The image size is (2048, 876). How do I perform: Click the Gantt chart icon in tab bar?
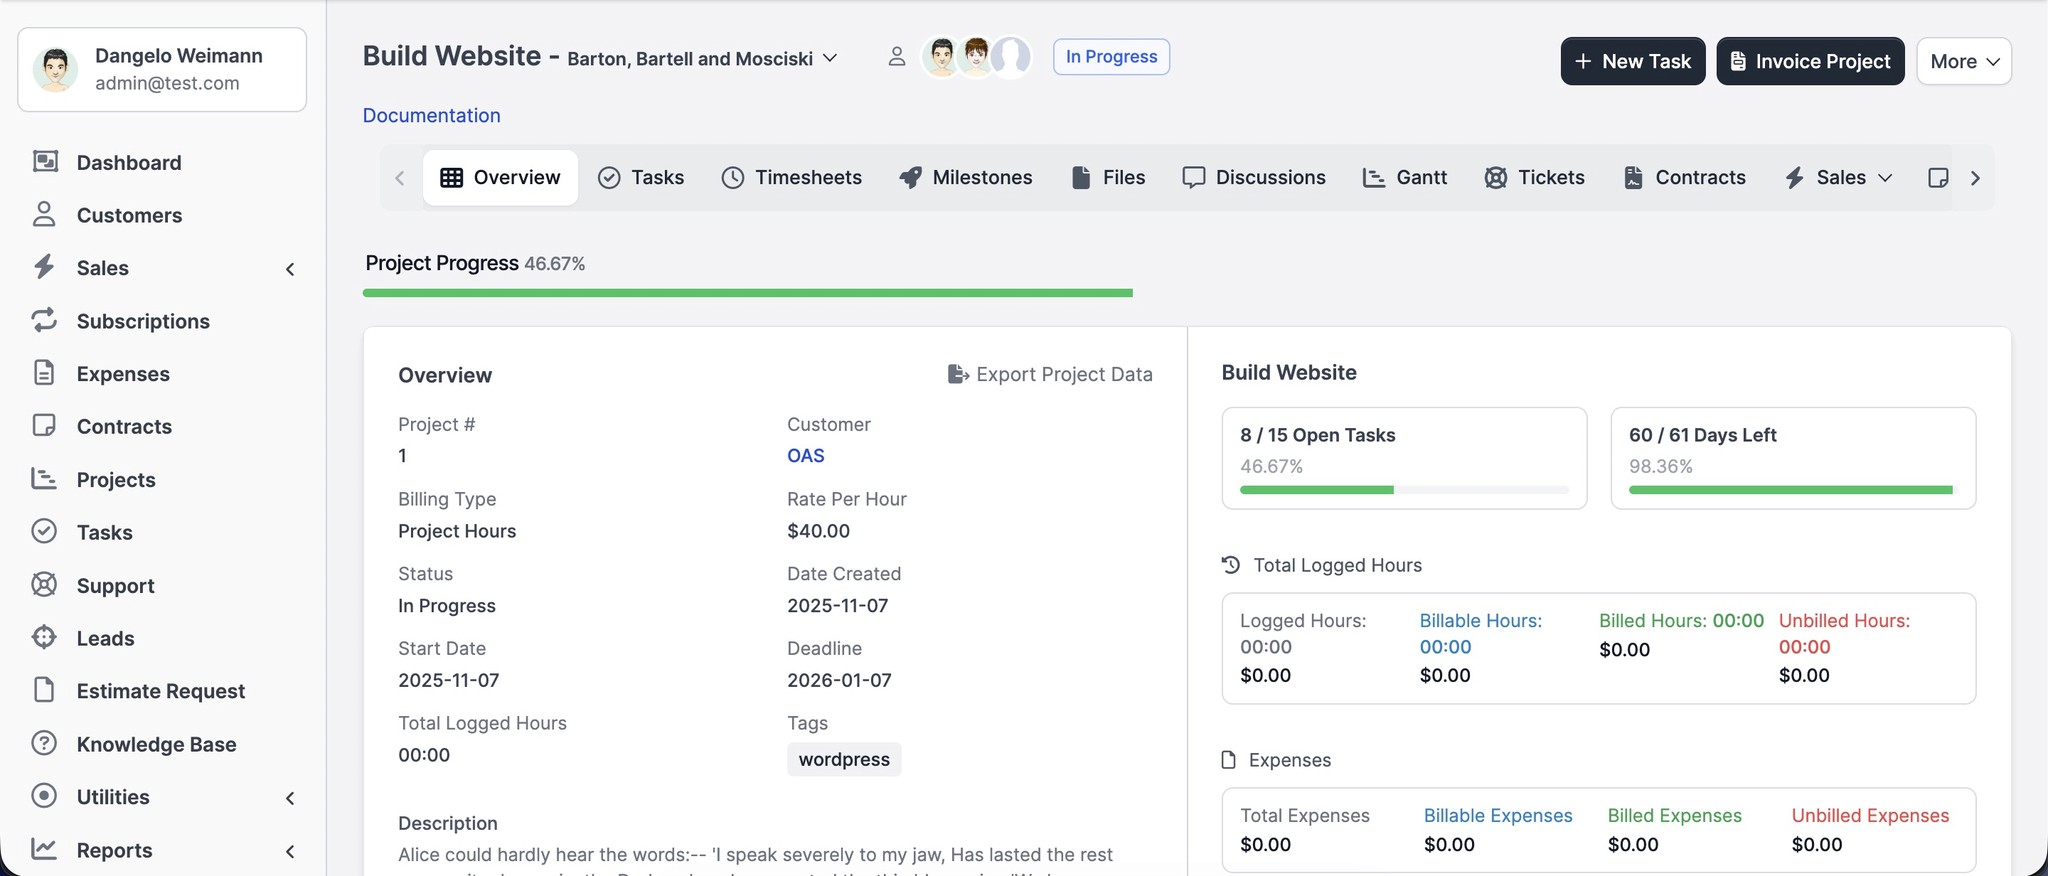click(1374, 177)
